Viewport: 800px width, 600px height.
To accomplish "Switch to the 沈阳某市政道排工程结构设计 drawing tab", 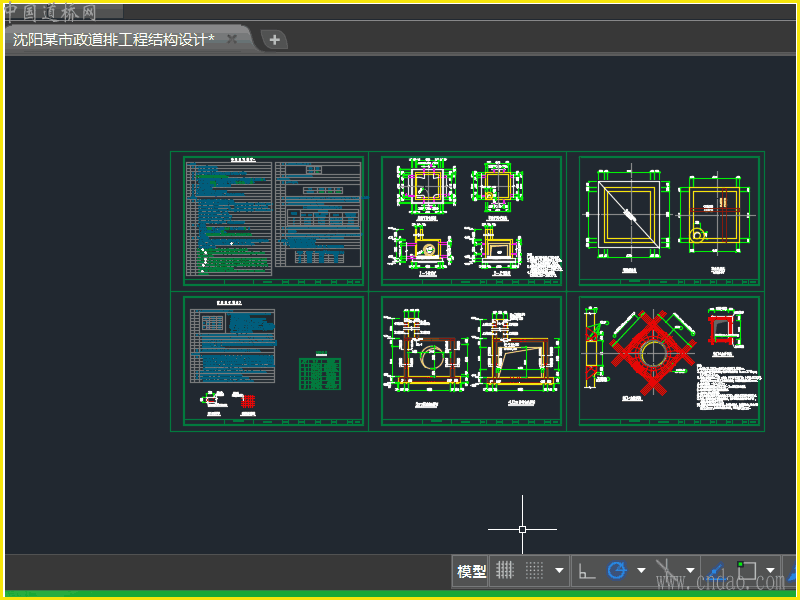I will point(113,40).
